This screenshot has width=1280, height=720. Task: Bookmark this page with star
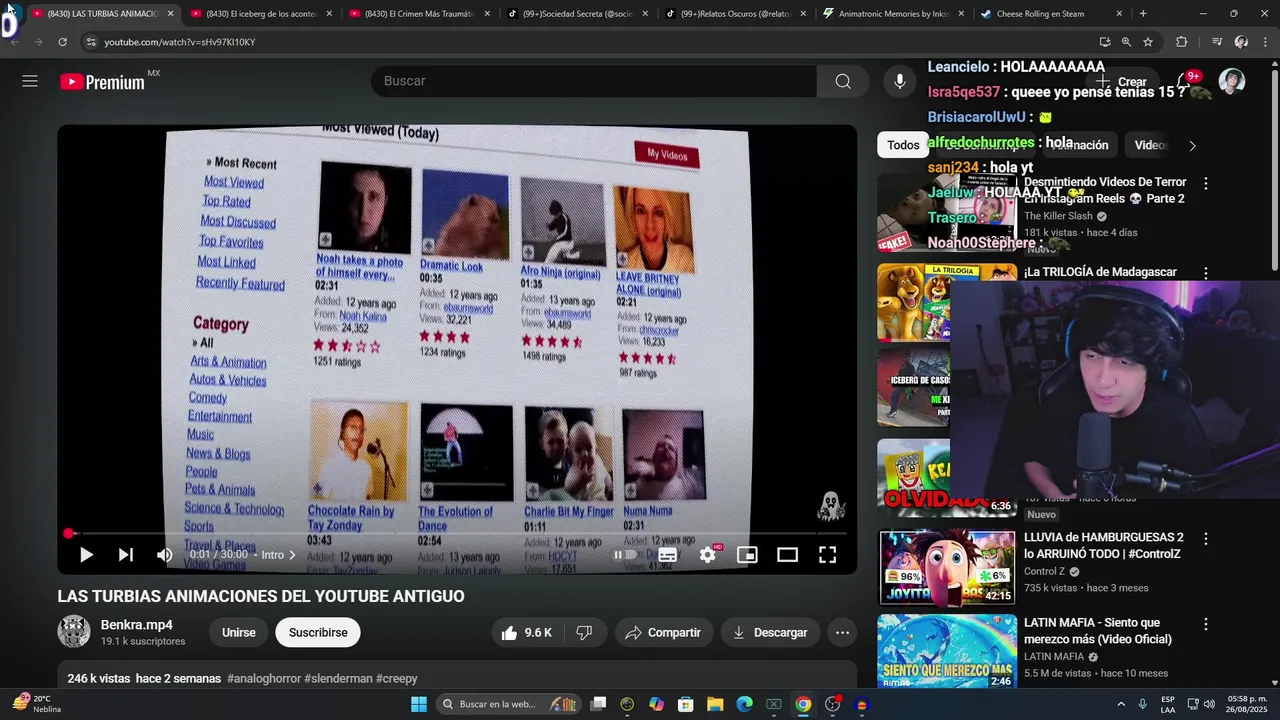coord(1148,42)
